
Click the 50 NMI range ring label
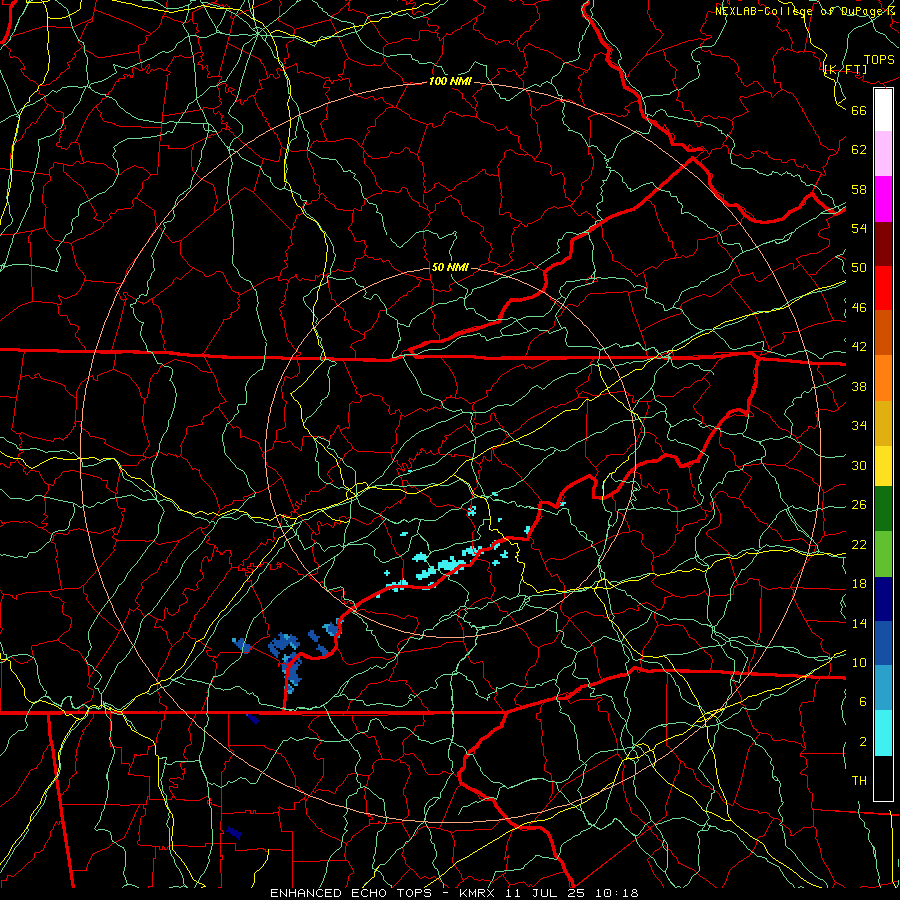click(450, 267)
